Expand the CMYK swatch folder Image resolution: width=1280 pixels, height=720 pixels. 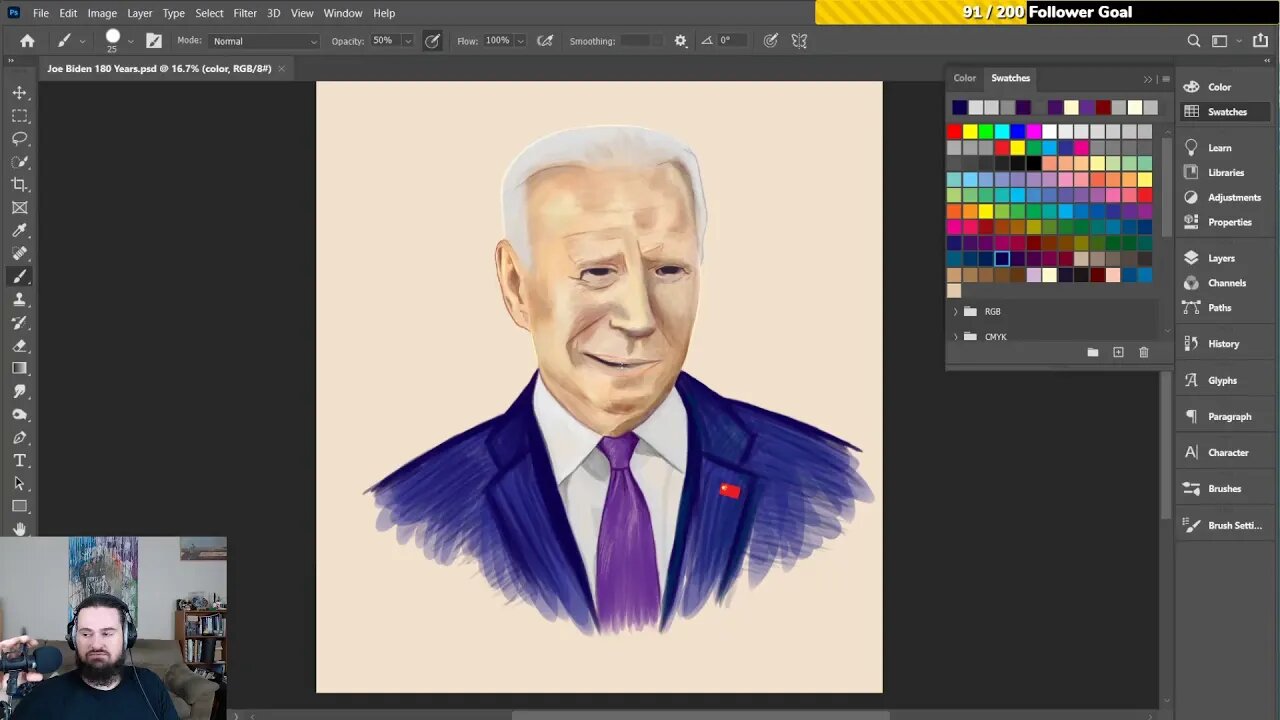coord(955,337)
